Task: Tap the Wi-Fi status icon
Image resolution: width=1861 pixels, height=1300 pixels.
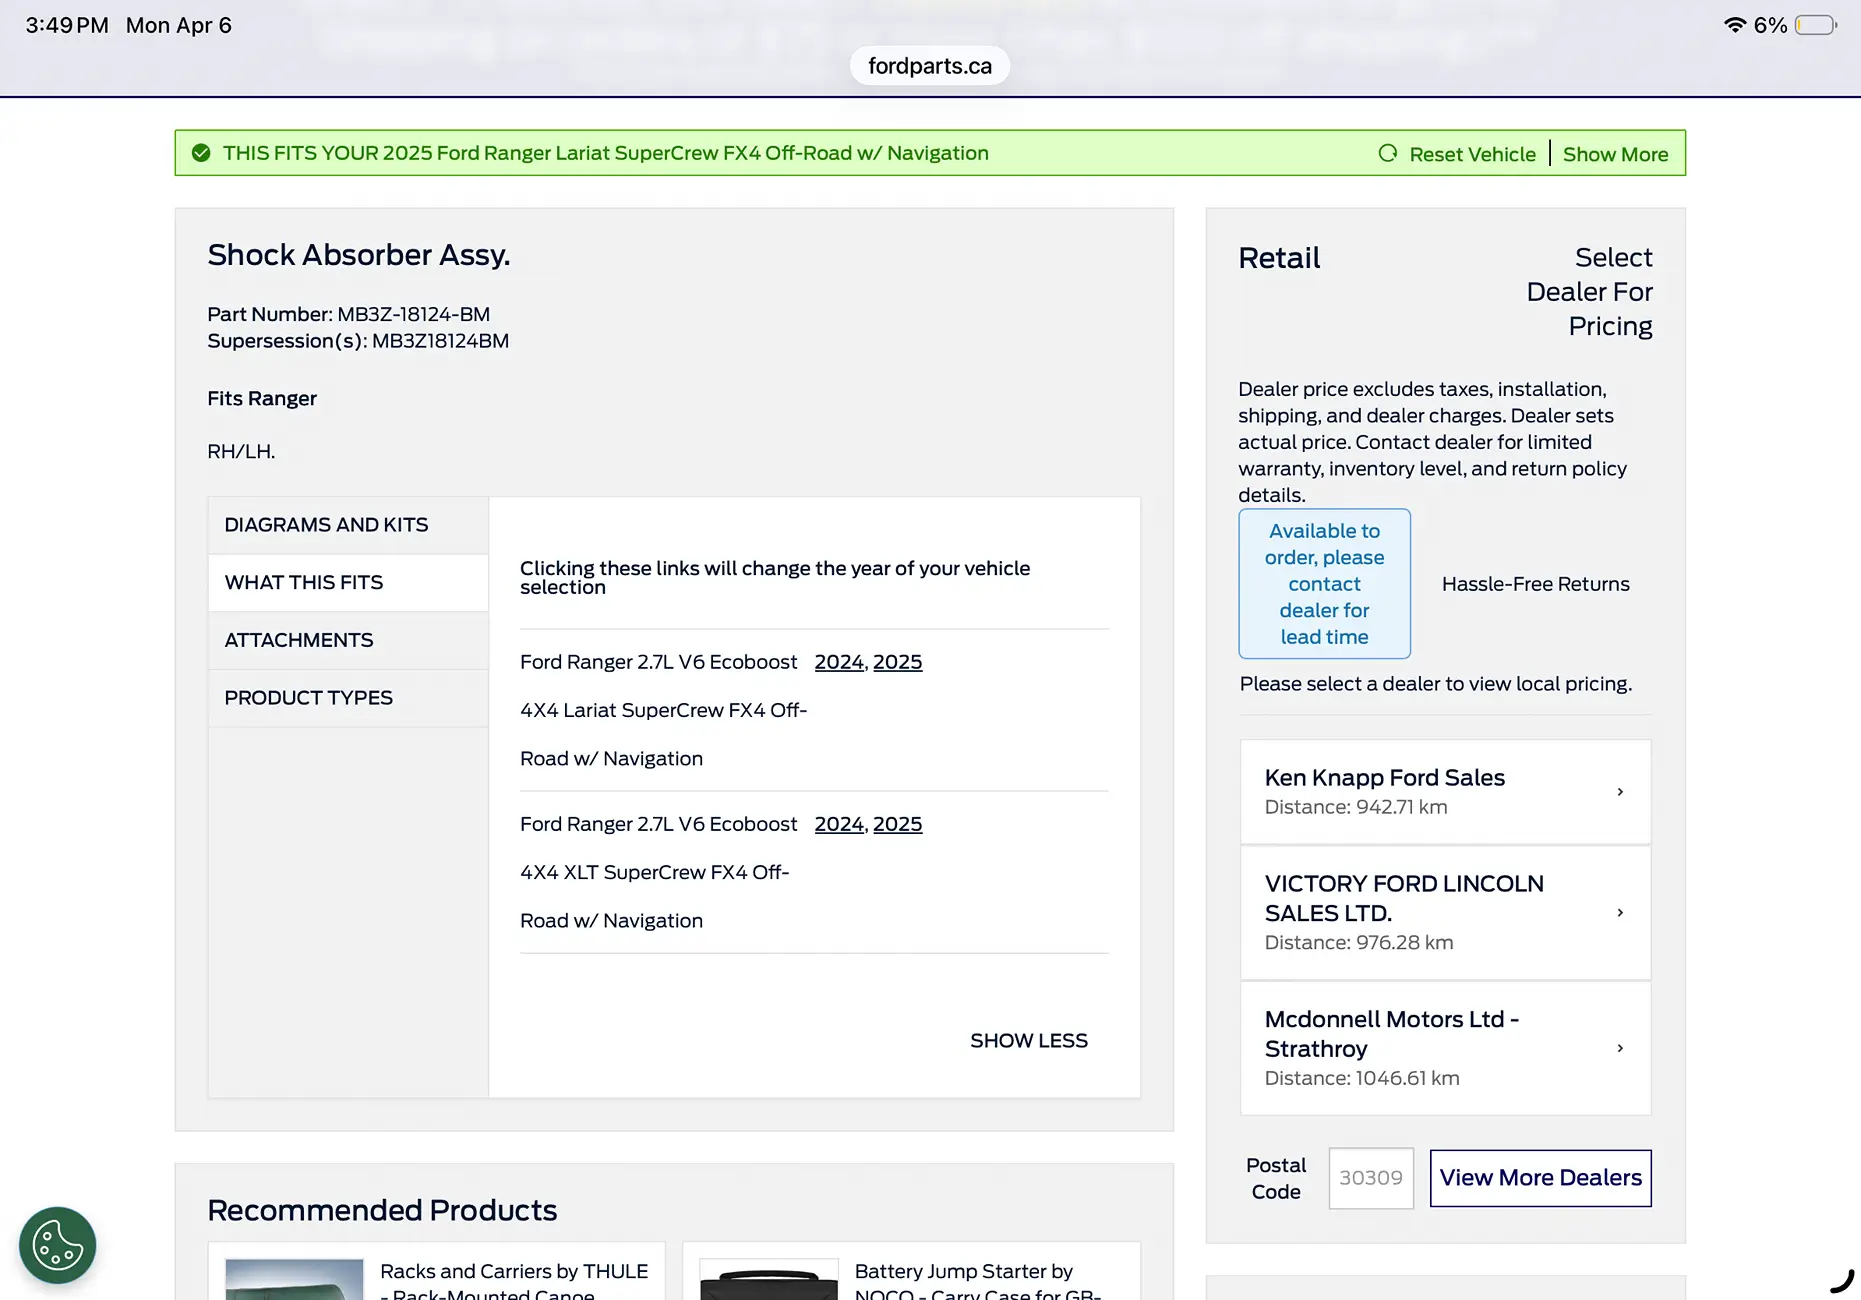Action: point(1735,25)
